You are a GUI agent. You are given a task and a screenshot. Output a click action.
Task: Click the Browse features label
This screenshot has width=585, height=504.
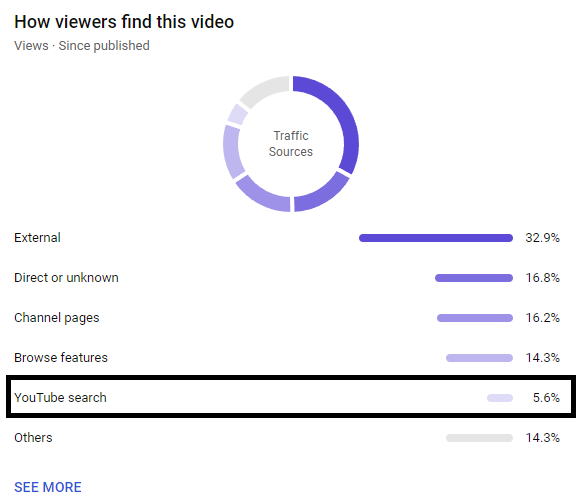pyautogui.click(x=61, y=357)
